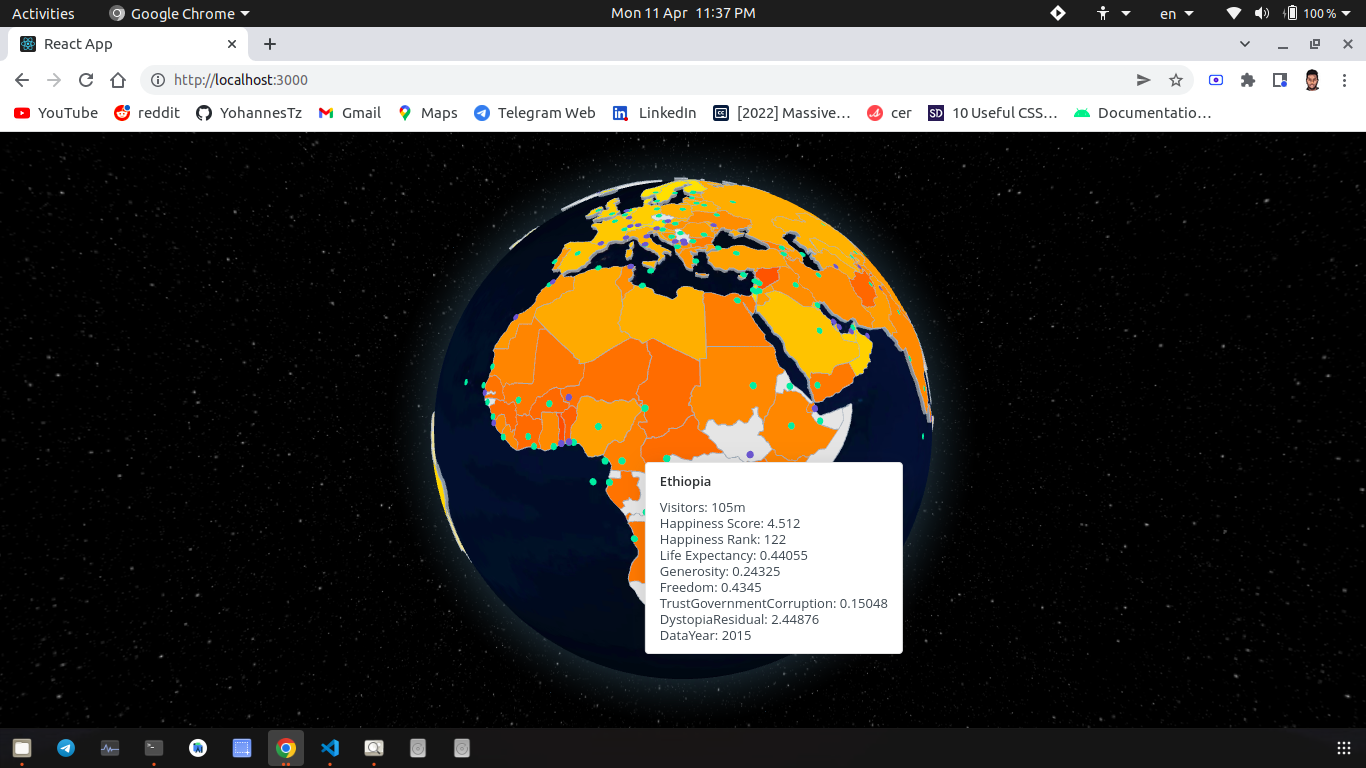
Task: Open the Telegram Web bookmark
Action: (x=535, y=113)
